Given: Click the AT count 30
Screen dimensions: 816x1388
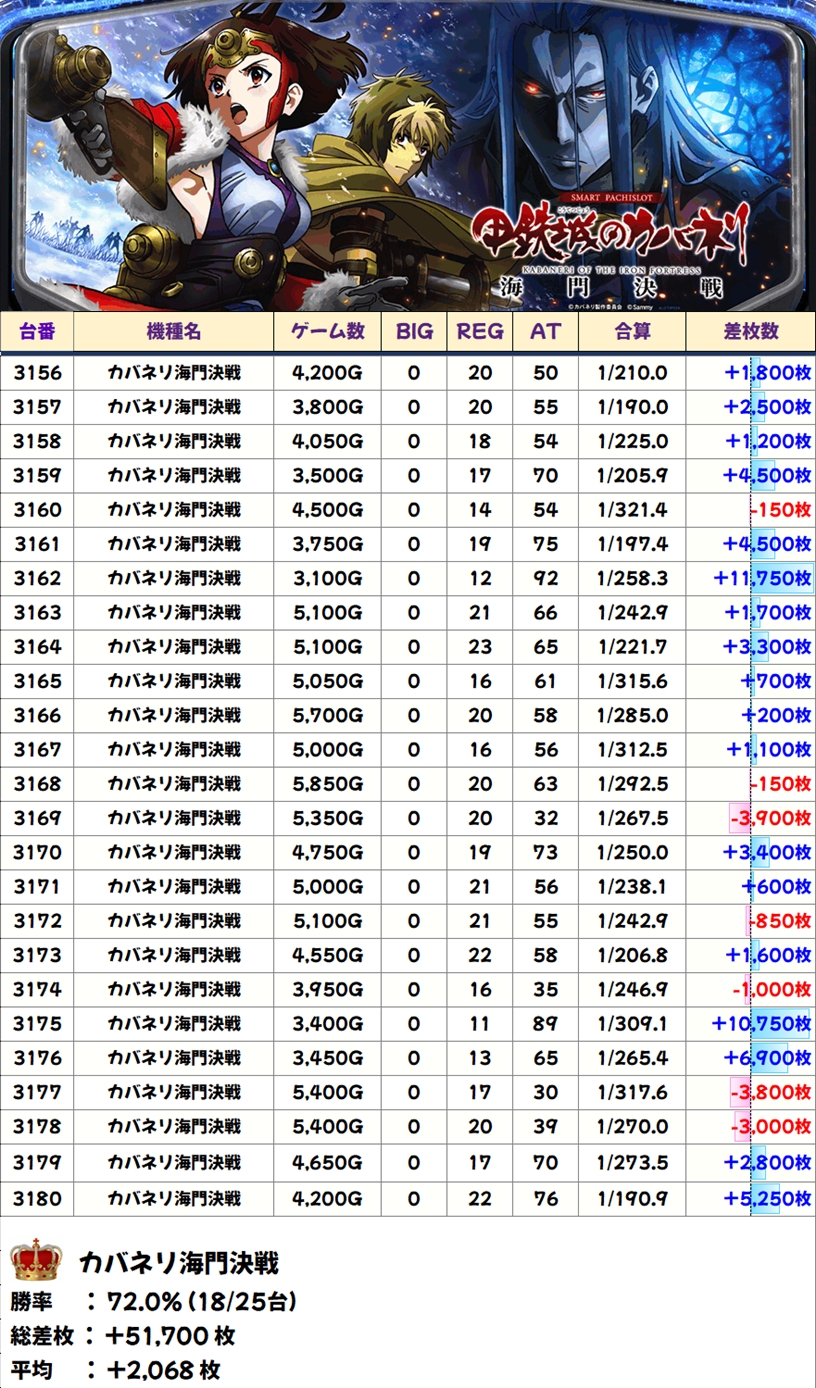Looking at the screenshot, I should tap(546, 1092).
